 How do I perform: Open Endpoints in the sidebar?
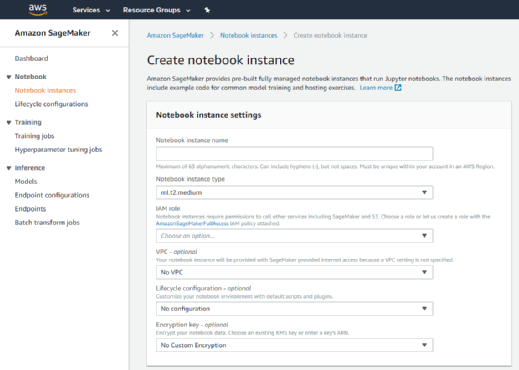click(30, 209)
